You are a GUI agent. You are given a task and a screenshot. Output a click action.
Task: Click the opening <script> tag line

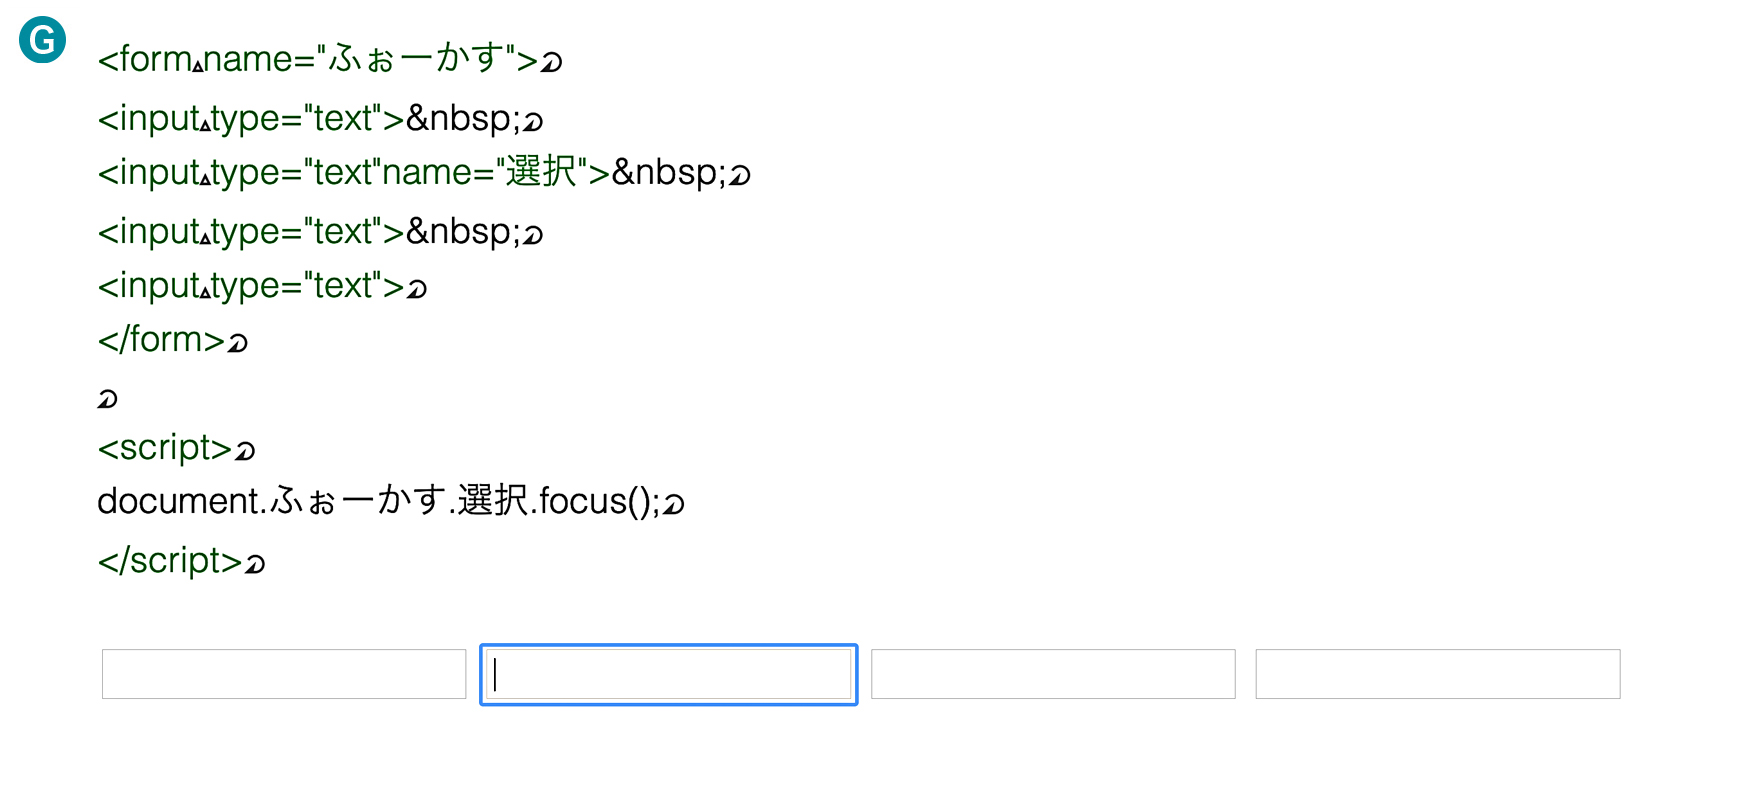176,448
